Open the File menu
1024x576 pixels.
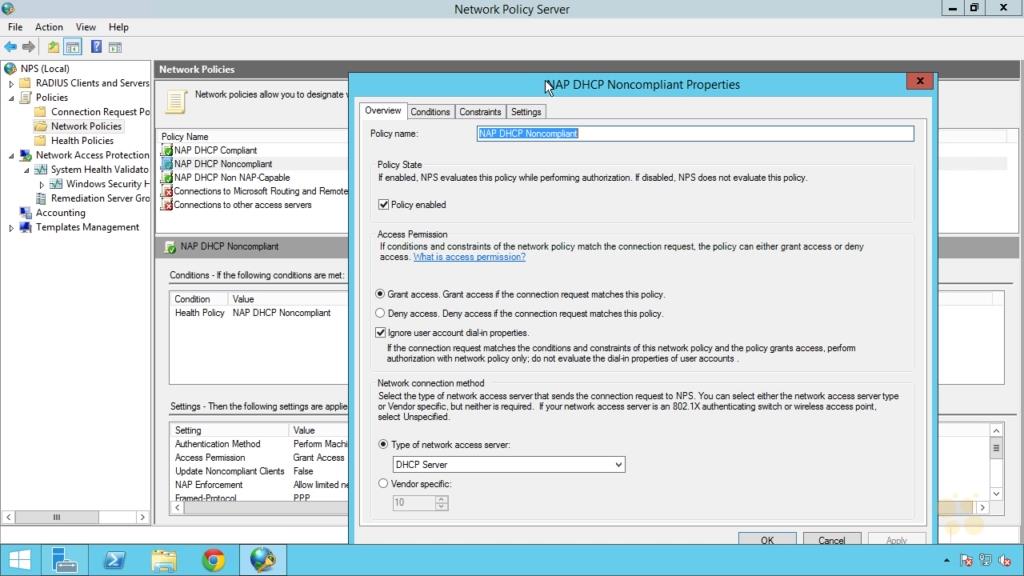tap(15, 27)
